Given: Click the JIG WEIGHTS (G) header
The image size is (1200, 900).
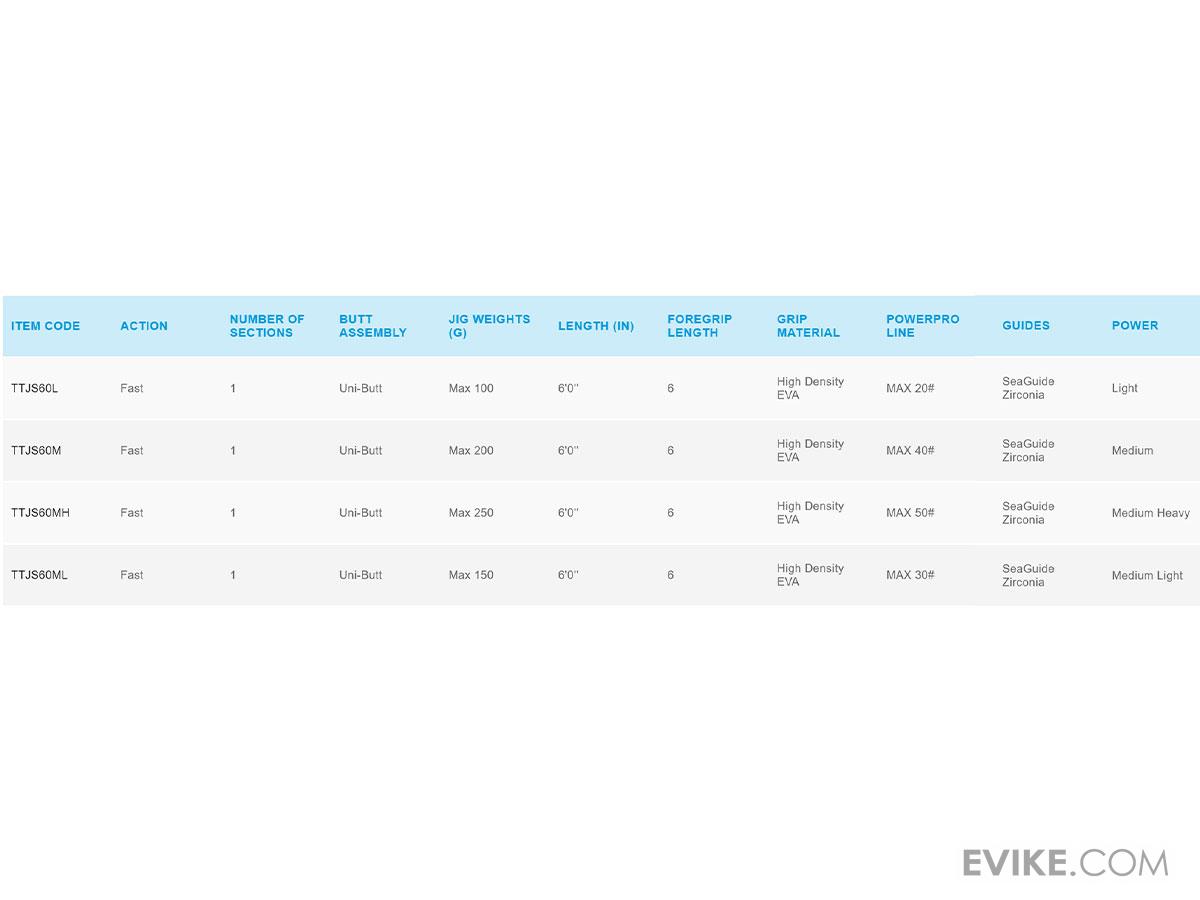Looking at the screenshot, I should [x=489, y=326].
